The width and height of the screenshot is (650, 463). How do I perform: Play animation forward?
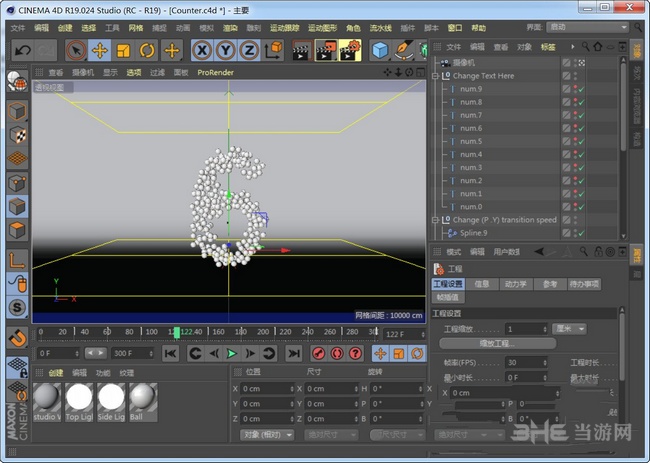pyautogui.click(x=232, y=354)
